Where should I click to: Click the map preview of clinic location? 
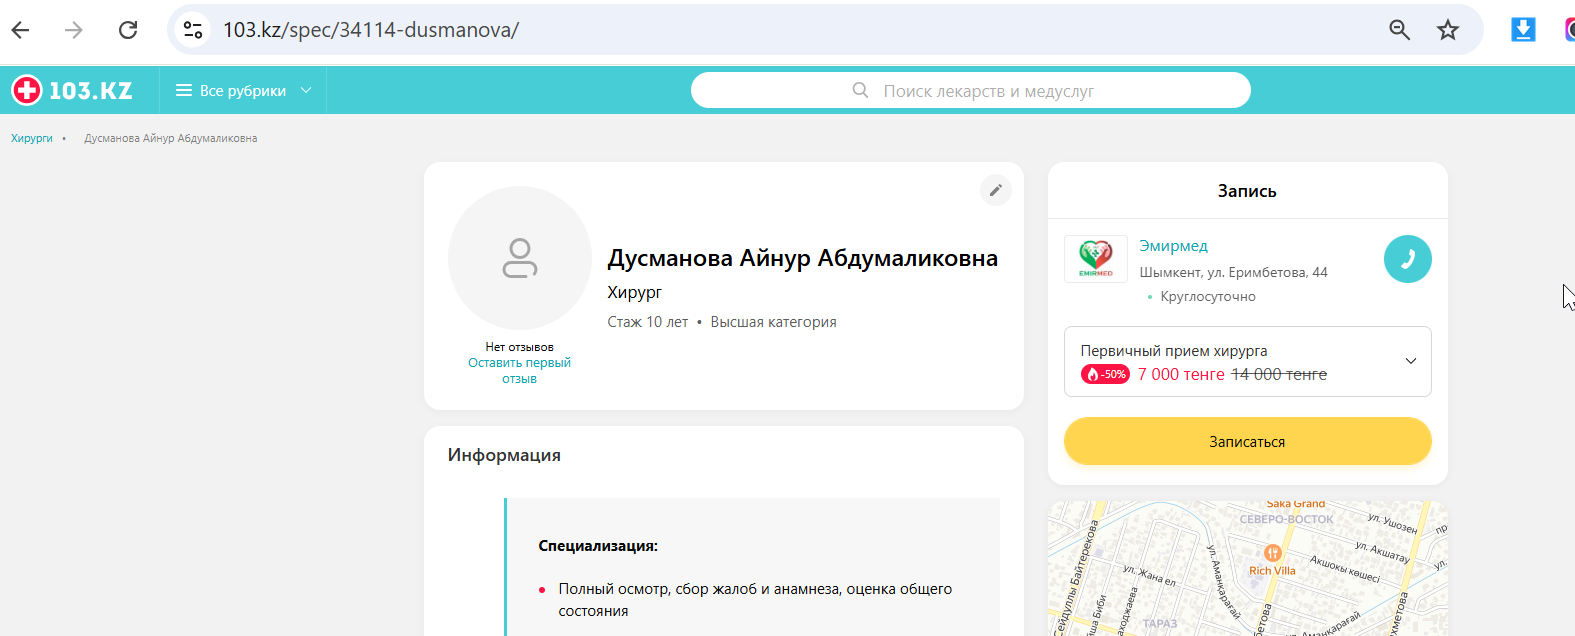(1247, 568)
